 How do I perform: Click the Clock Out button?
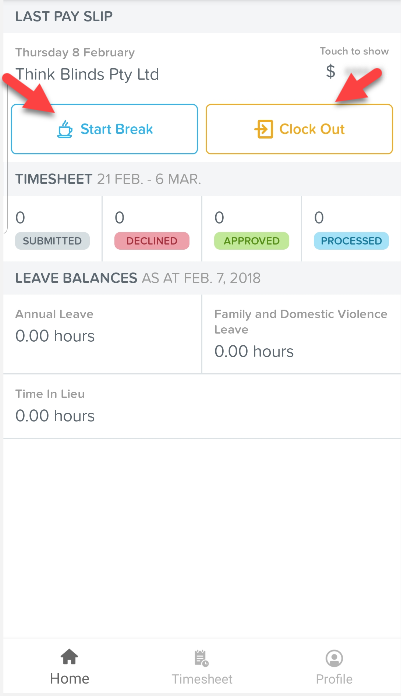click(299, 129)
